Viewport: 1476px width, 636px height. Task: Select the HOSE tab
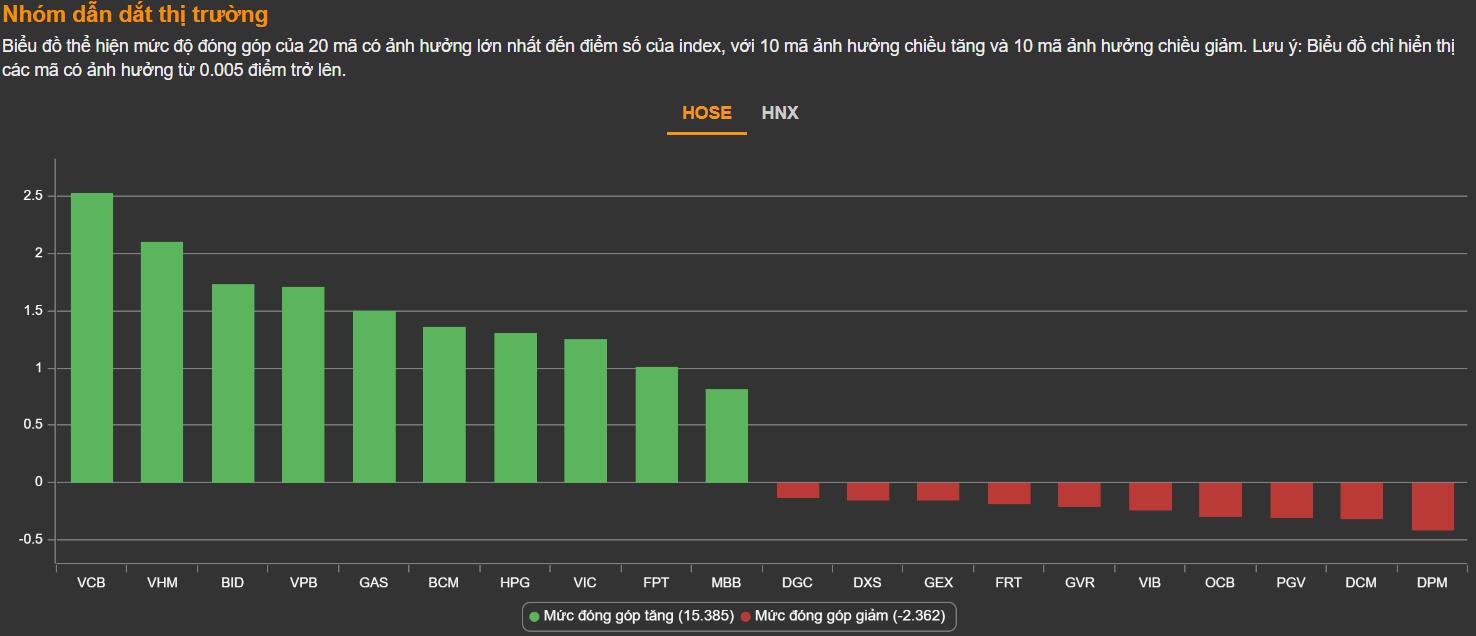pos(706,113)
